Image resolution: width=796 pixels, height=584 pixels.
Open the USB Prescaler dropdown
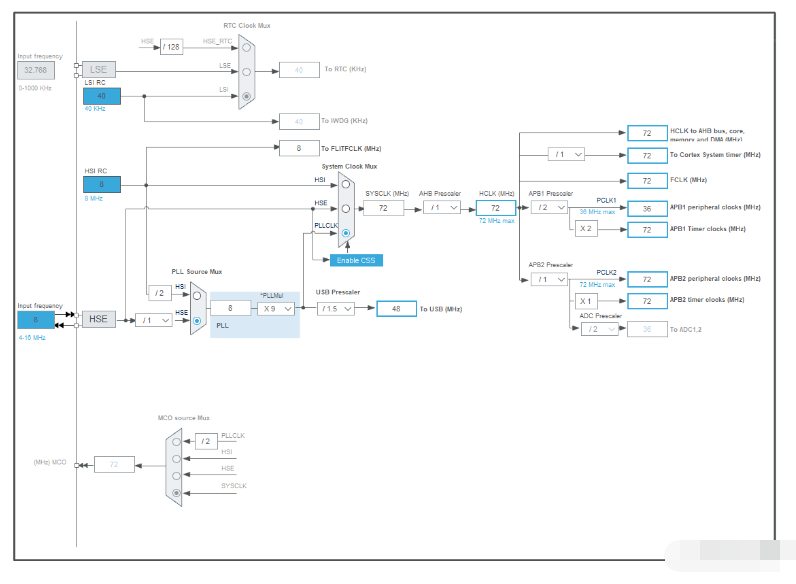coord(336,308)
